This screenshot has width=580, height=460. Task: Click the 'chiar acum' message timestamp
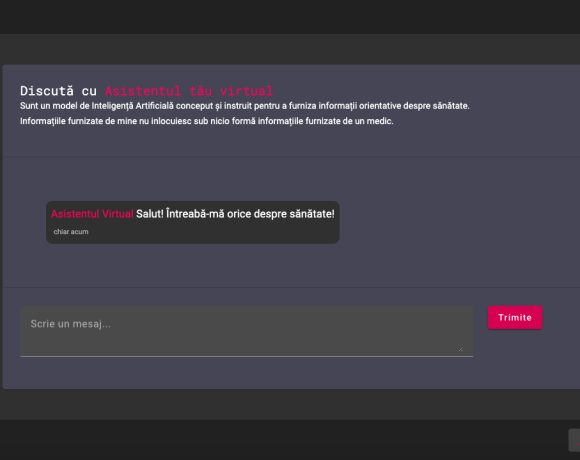pos(71,232)
